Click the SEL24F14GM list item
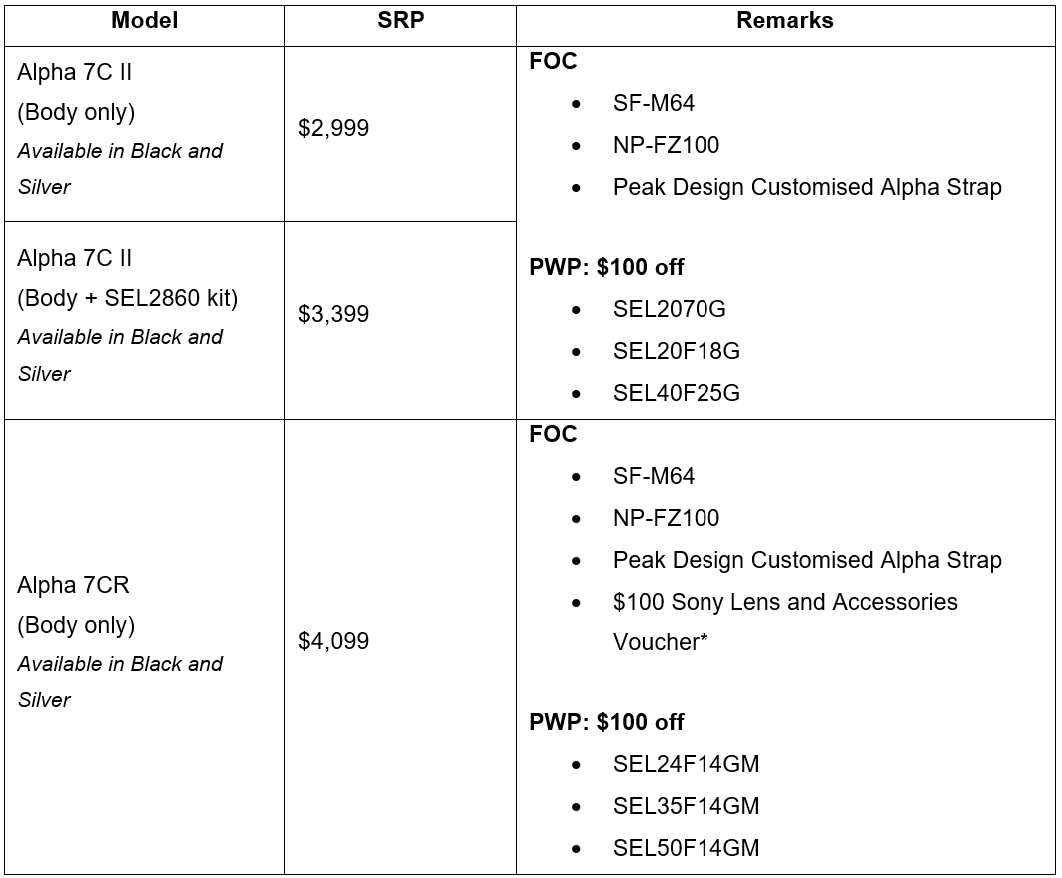 click(x=686, y=764)
